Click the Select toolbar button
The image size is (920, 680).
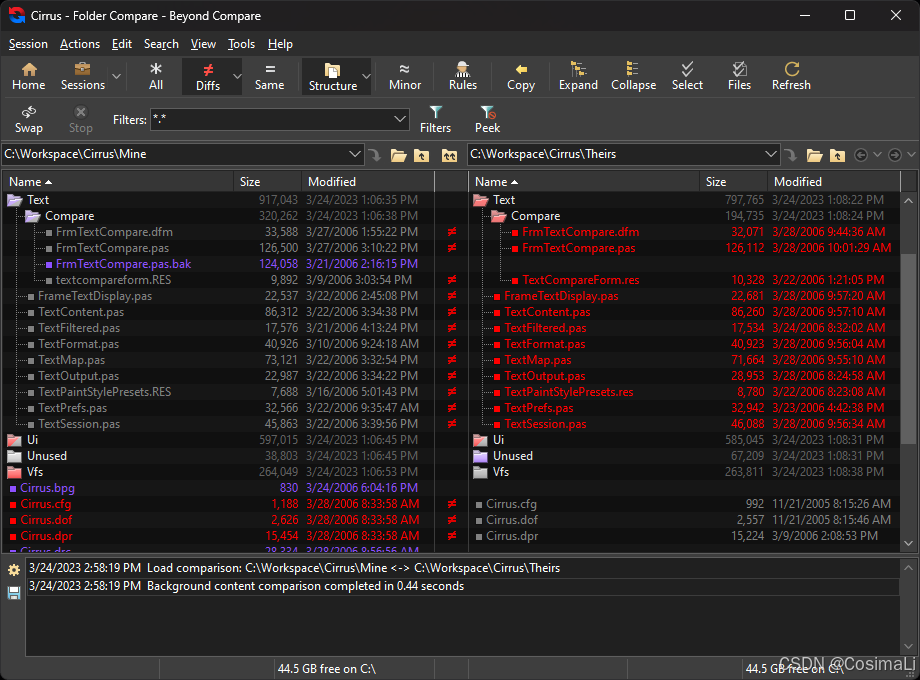pyautogui.click(x=687, y=76)
